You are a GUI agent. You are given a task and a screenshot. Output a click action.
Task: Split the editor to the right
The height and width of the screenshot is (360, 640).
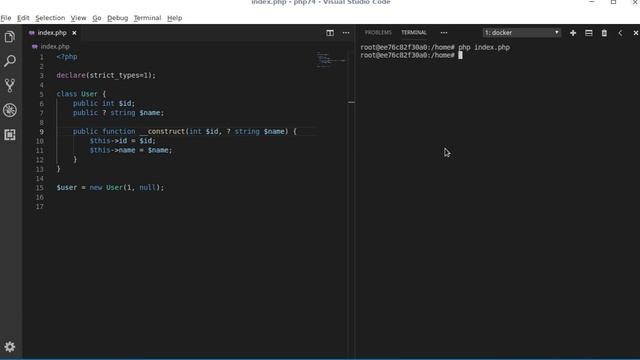(x=330, y=33)
